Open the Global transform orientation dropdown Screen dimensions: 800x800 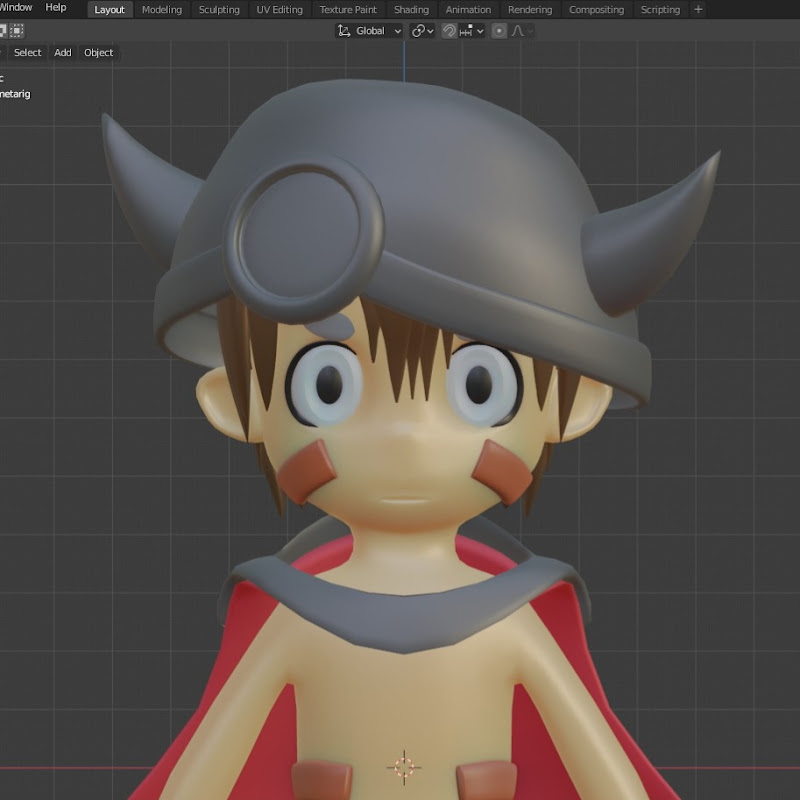(369, 31)
